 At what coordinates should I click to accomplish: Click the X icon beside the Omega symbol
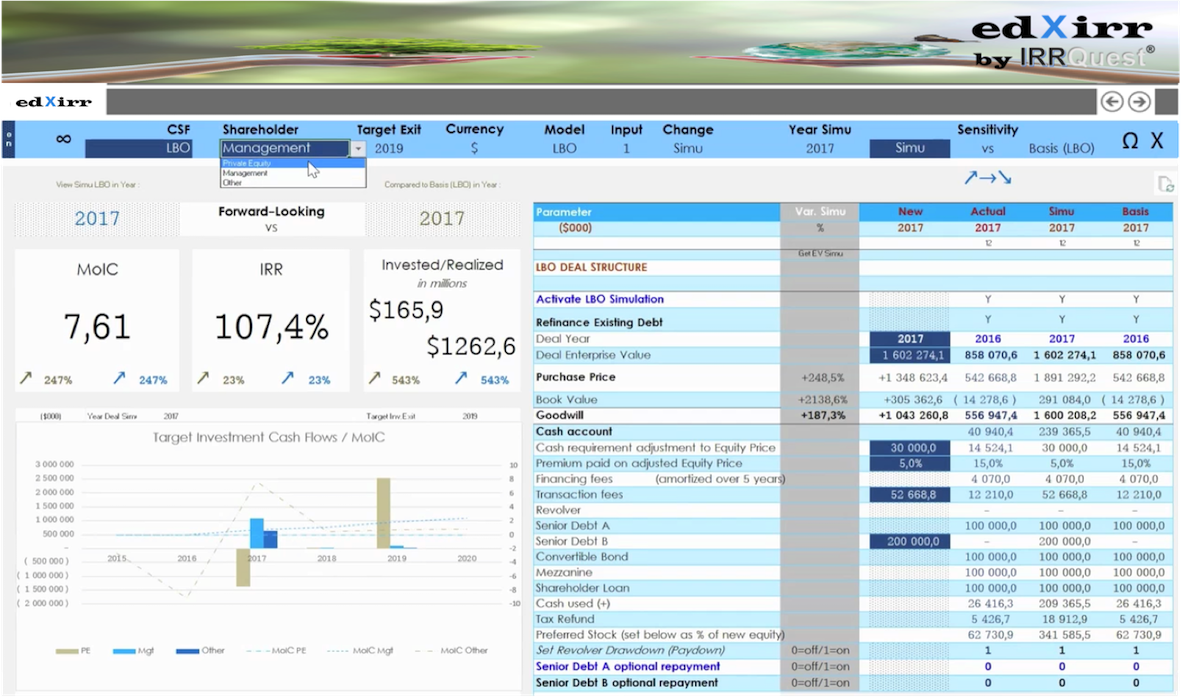1157,141
